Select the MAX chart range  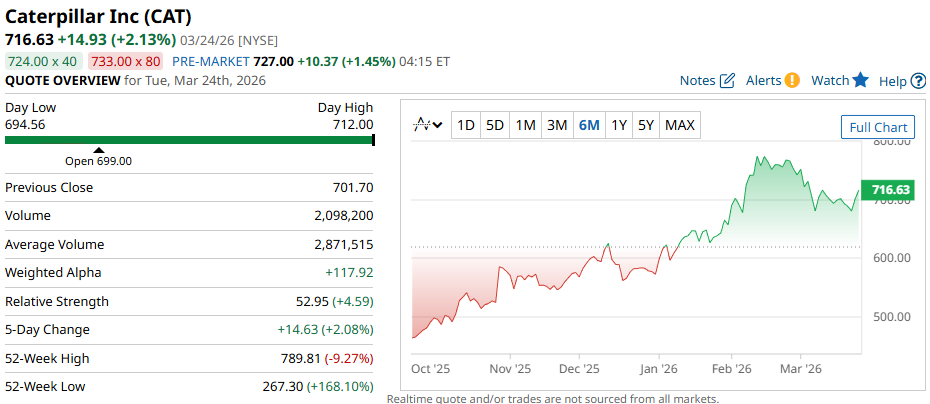pos(680,125)
